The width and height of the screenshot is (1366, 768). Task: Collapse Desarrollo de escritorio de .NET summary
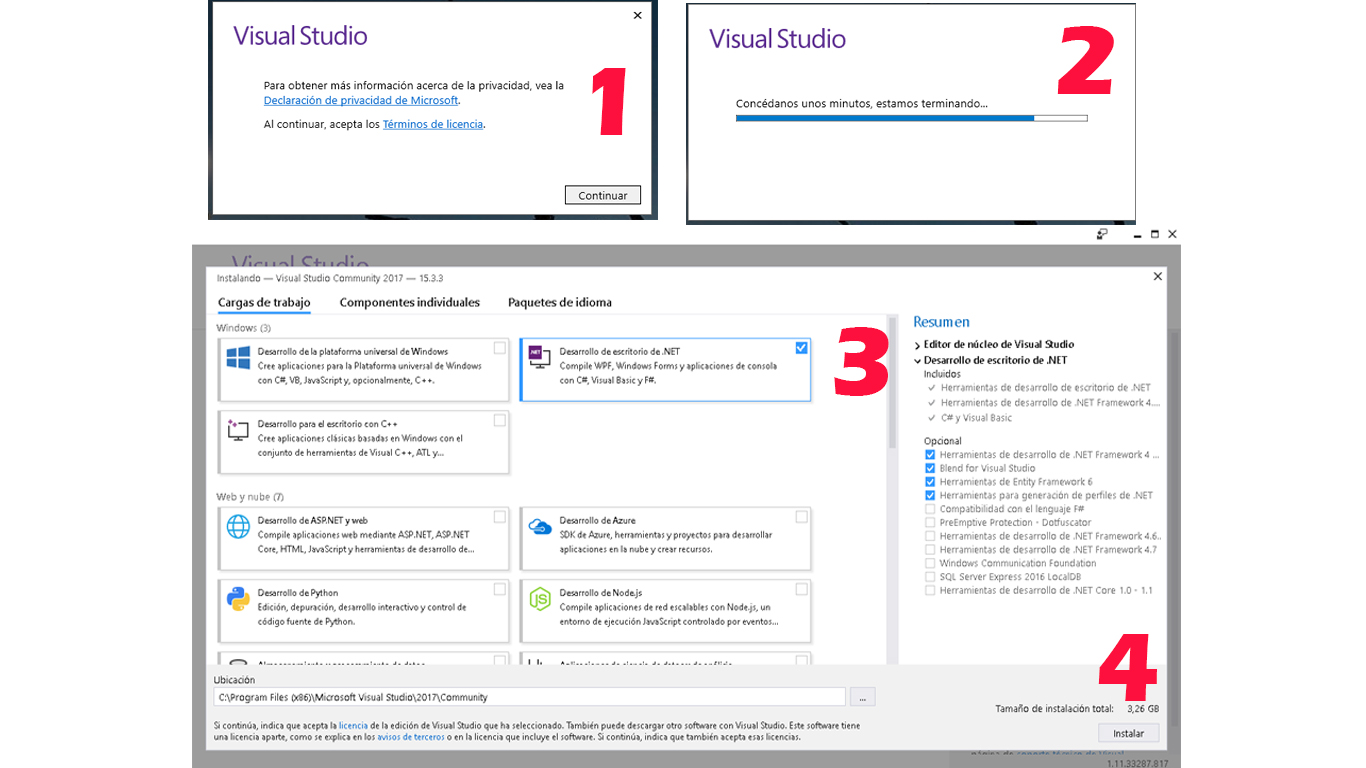[x=917, y=360]
